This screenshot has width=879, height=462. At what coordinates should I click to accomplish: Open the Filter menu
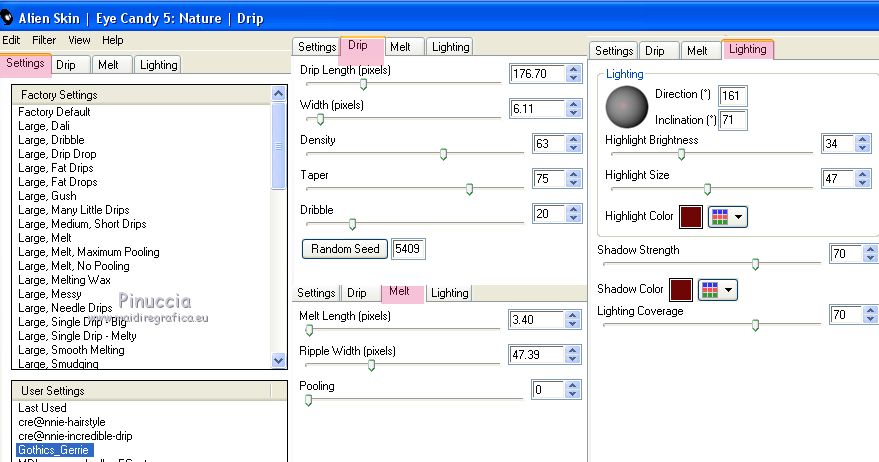[x=44, y=40]
